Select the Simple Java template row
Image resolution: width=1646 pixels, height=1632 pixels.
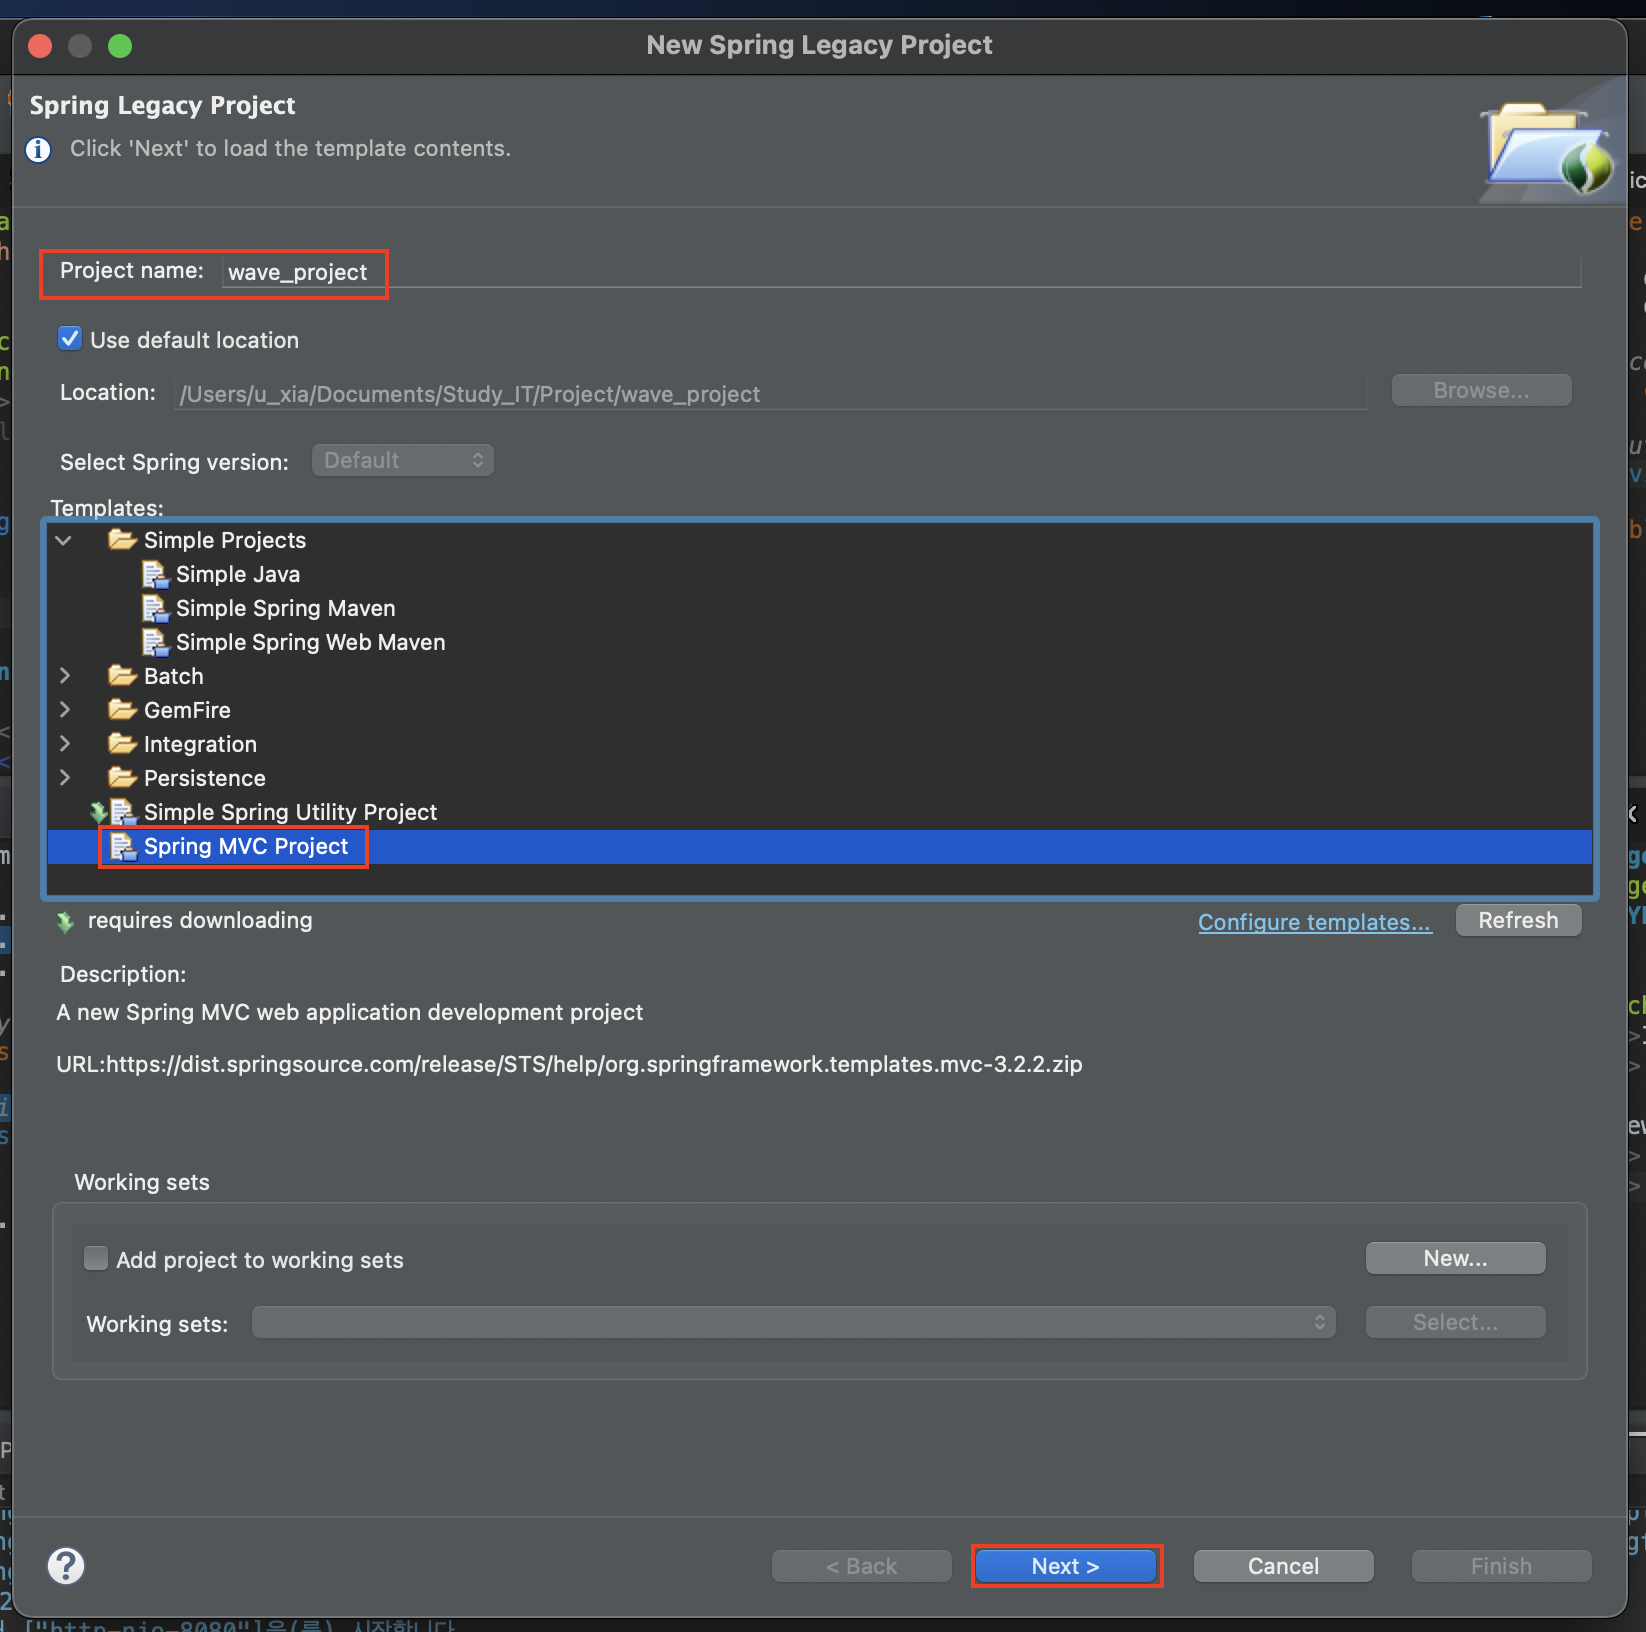(x=819, y=574)
